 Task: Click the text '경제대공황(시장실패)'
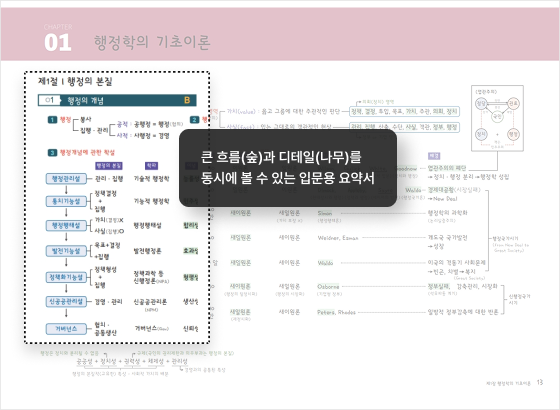[x=454, y=190]
